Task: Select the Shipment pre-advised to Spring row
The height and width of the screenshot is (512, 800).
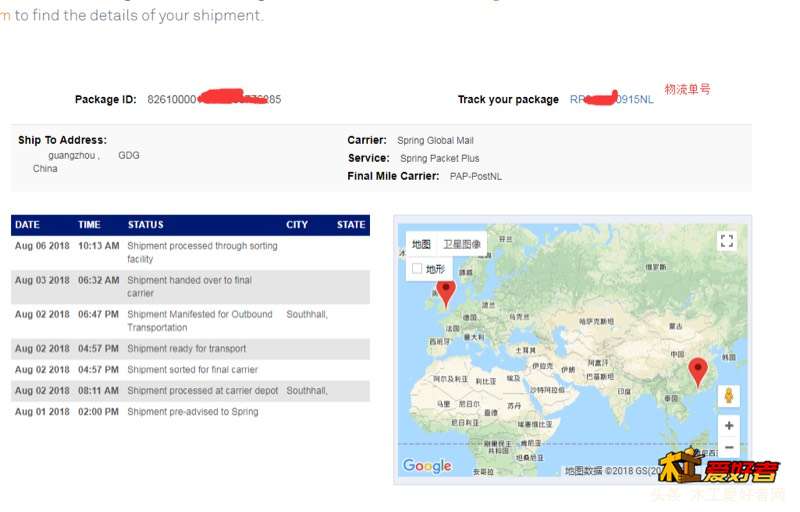Action: click(x=190, y=412)
